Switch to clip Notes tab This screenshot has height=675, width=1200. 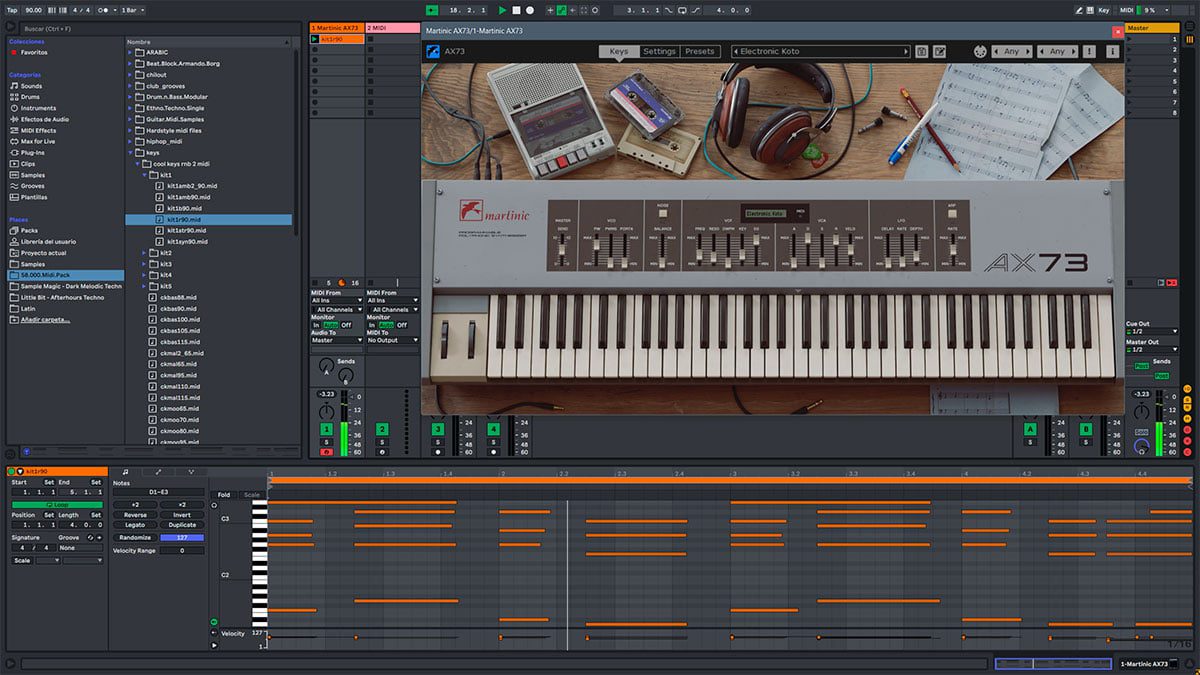125,471
